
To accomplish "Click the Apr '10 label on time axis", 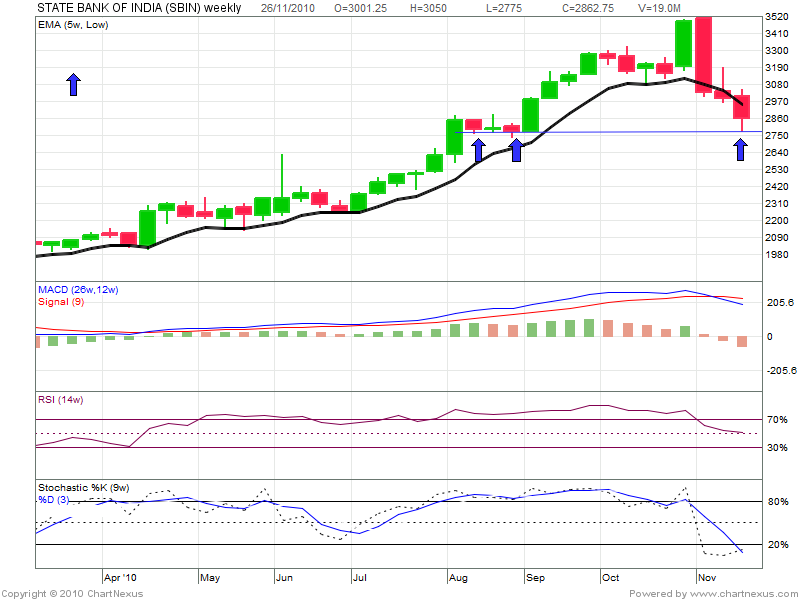I will pyautogui.click(x=121, y=578).
